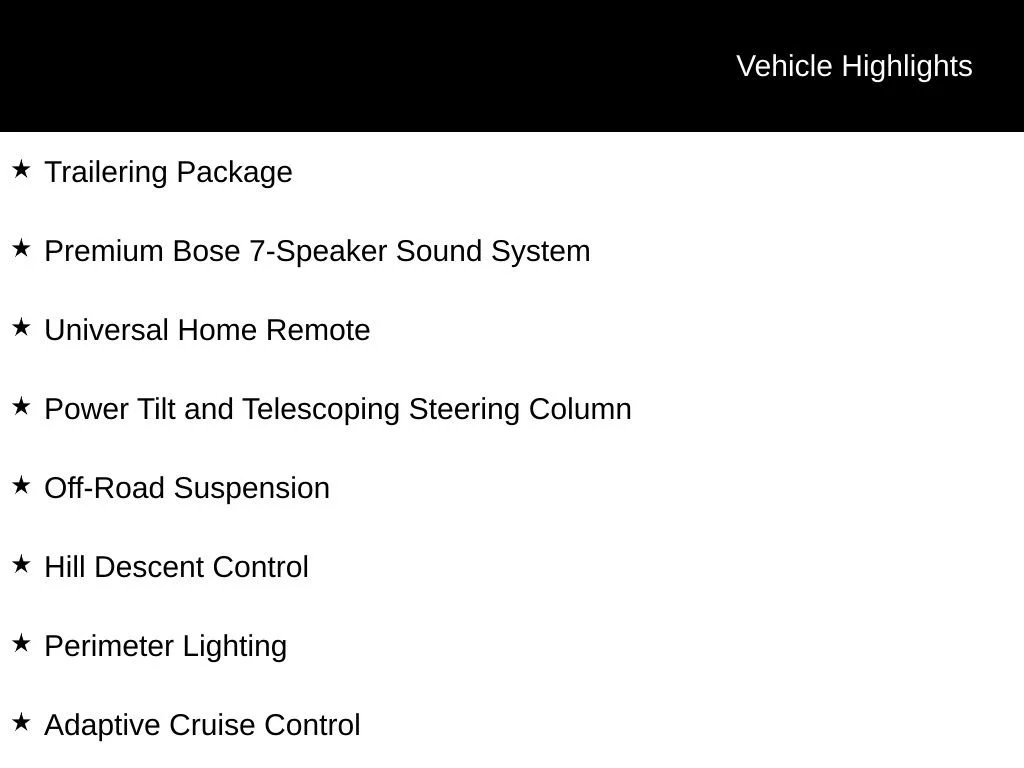Click the star beside Adaptive Cruise Control
Image resolution: width=1024 pixels, height=768 pixels.
coord(21,722)
